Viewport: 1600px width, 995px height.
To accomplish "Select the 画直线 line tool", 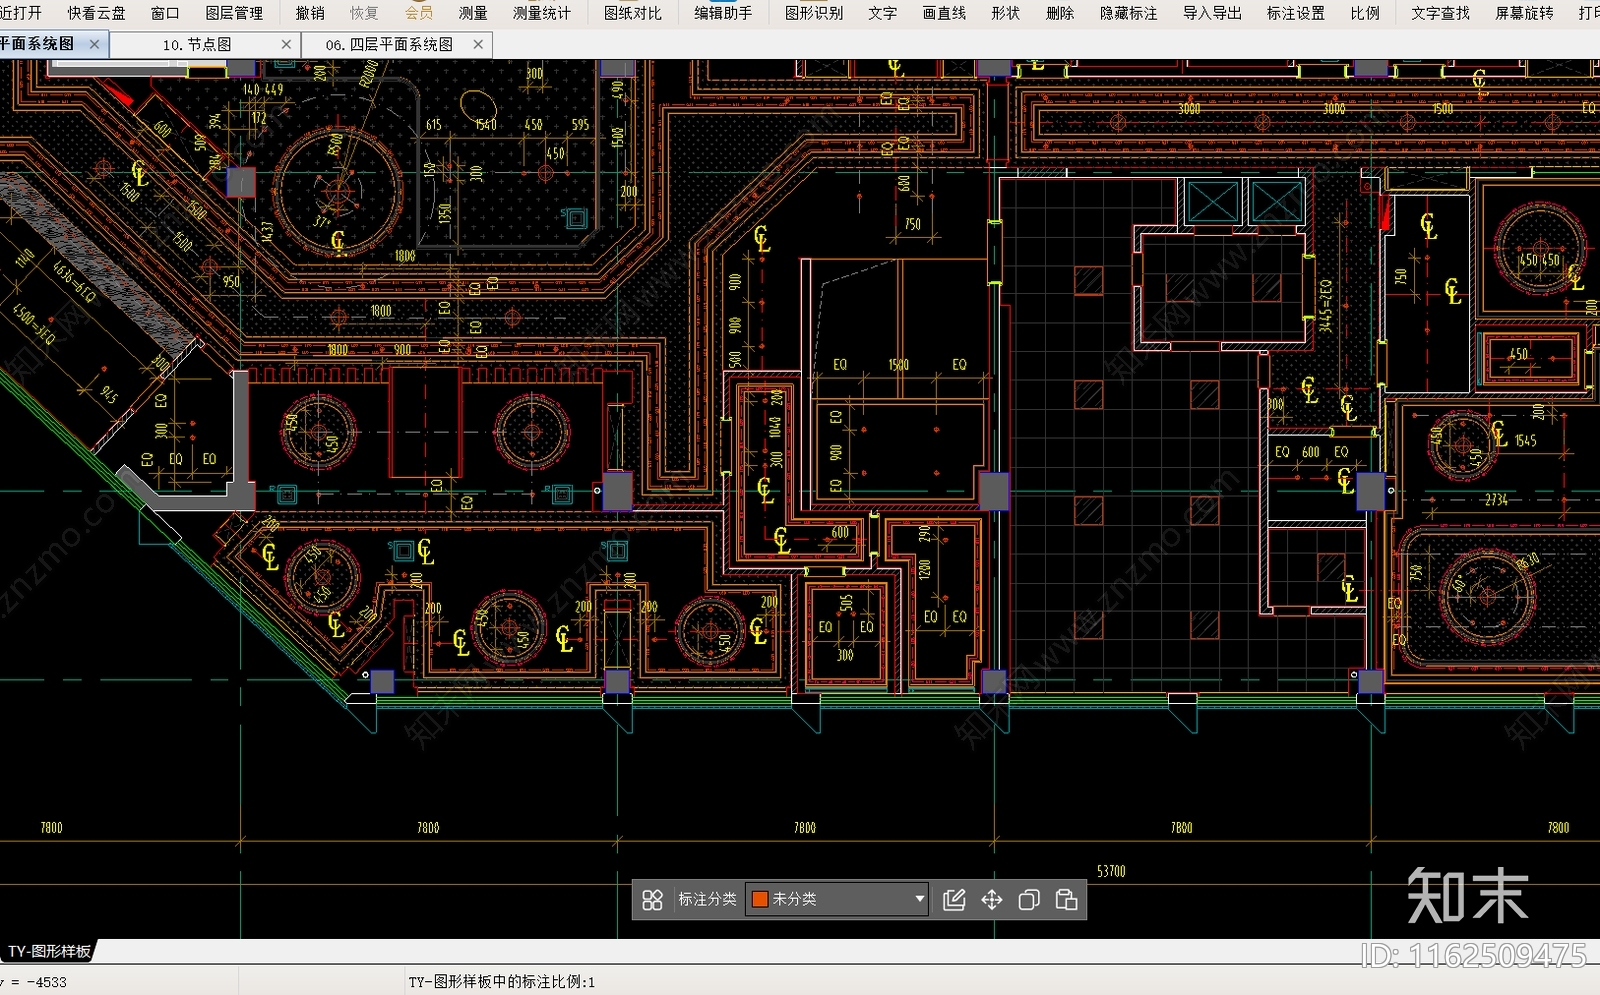I will [944, 13].
